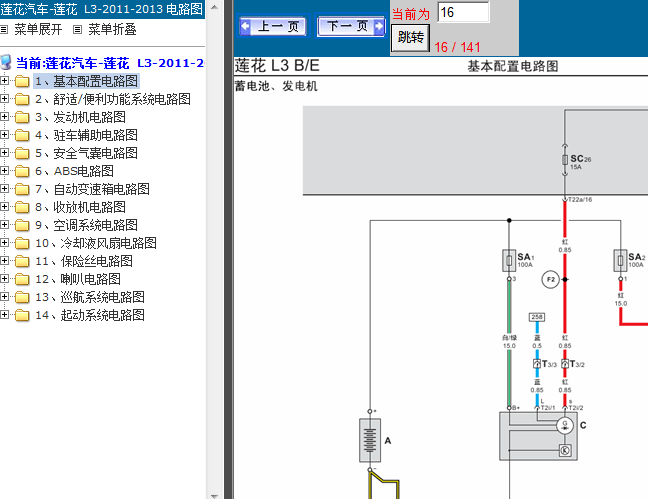This screenshot has height=499, width=648.
Task: Click the sidebar scrollbar up arrow
Action: point(214,7)
